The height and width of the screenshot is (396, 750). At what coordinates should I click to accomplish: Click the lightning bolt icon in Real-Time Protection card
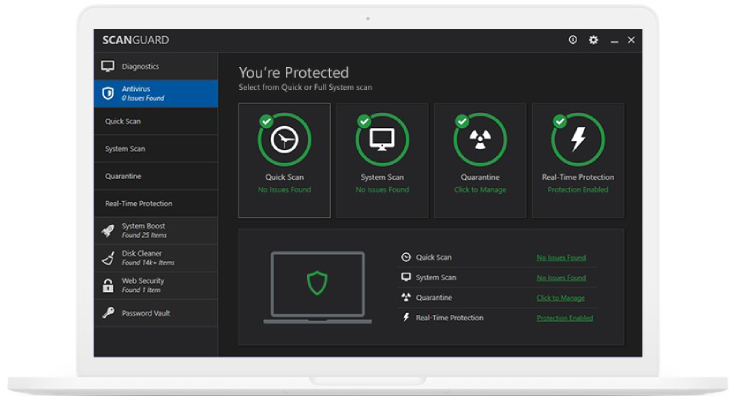[578, 139]
